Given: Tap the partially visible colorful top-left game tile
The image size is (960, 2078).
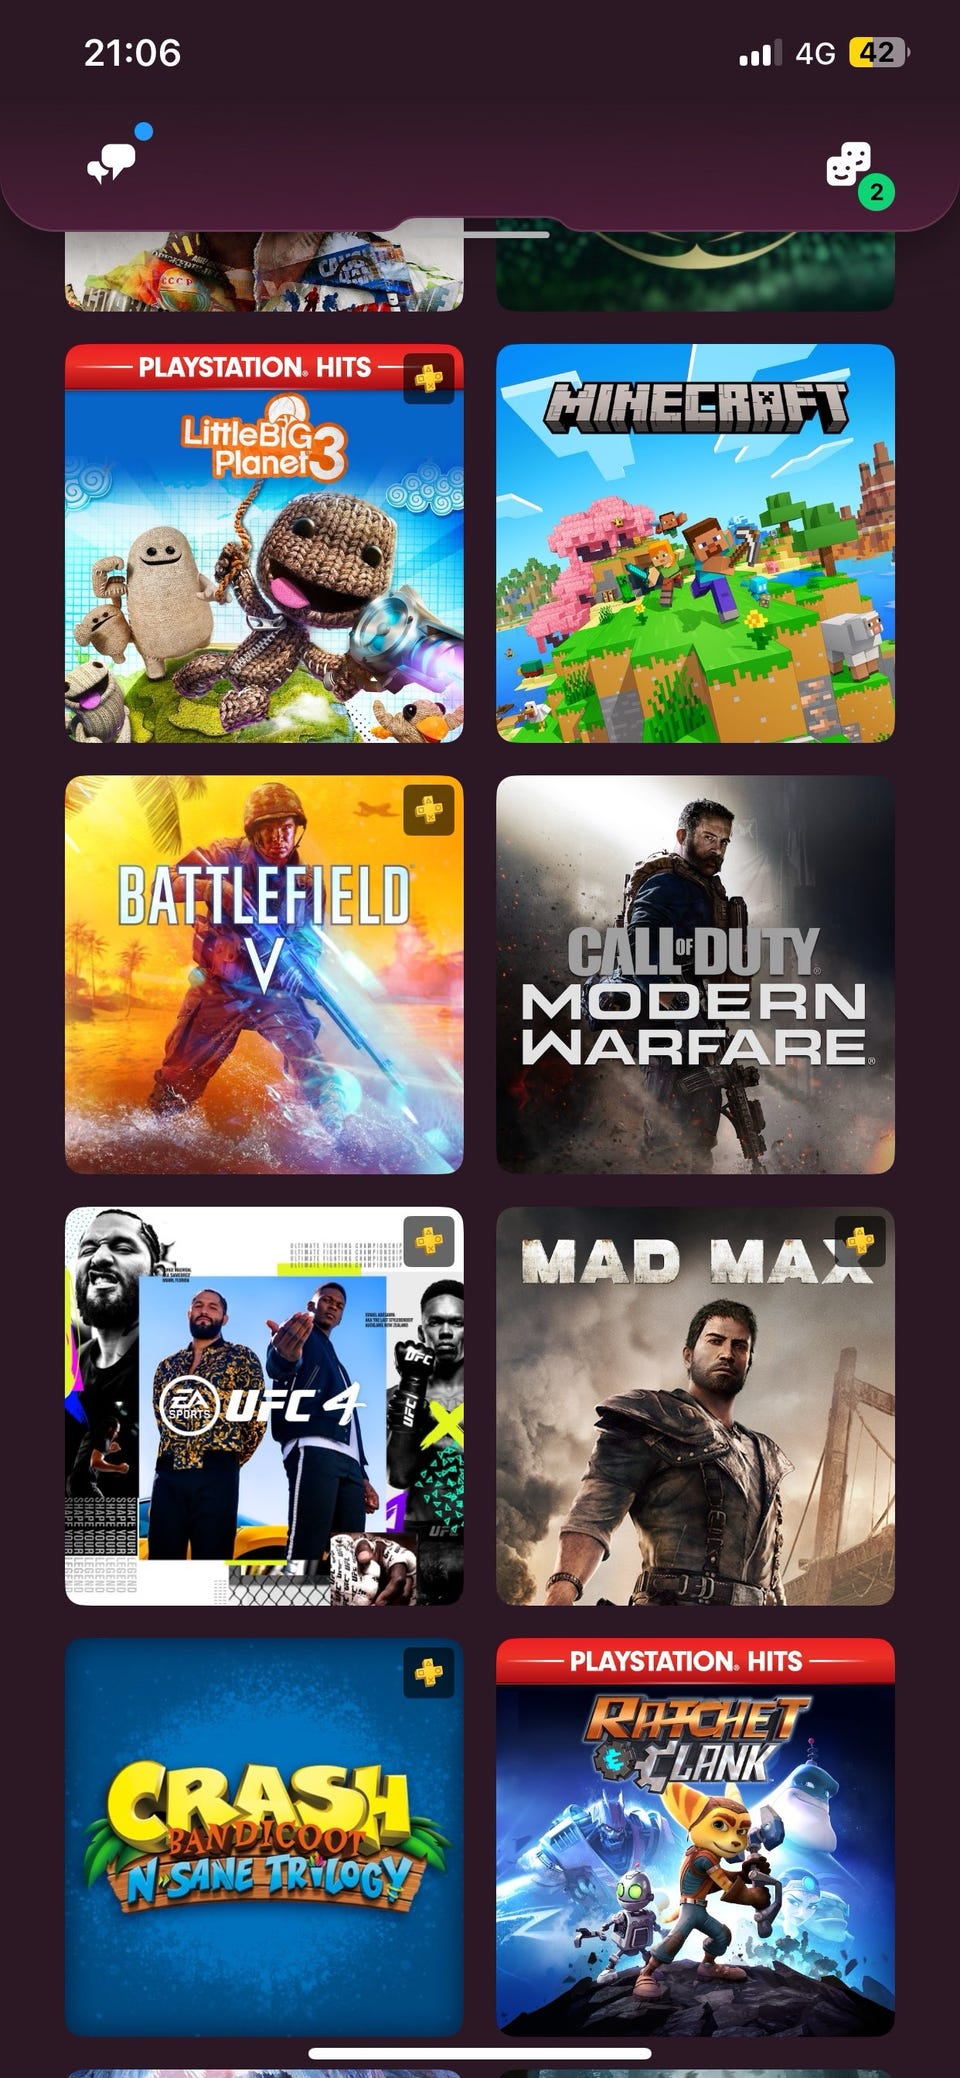Looking at the screenshot, I should pyautogui.click(x=264, y=271).
